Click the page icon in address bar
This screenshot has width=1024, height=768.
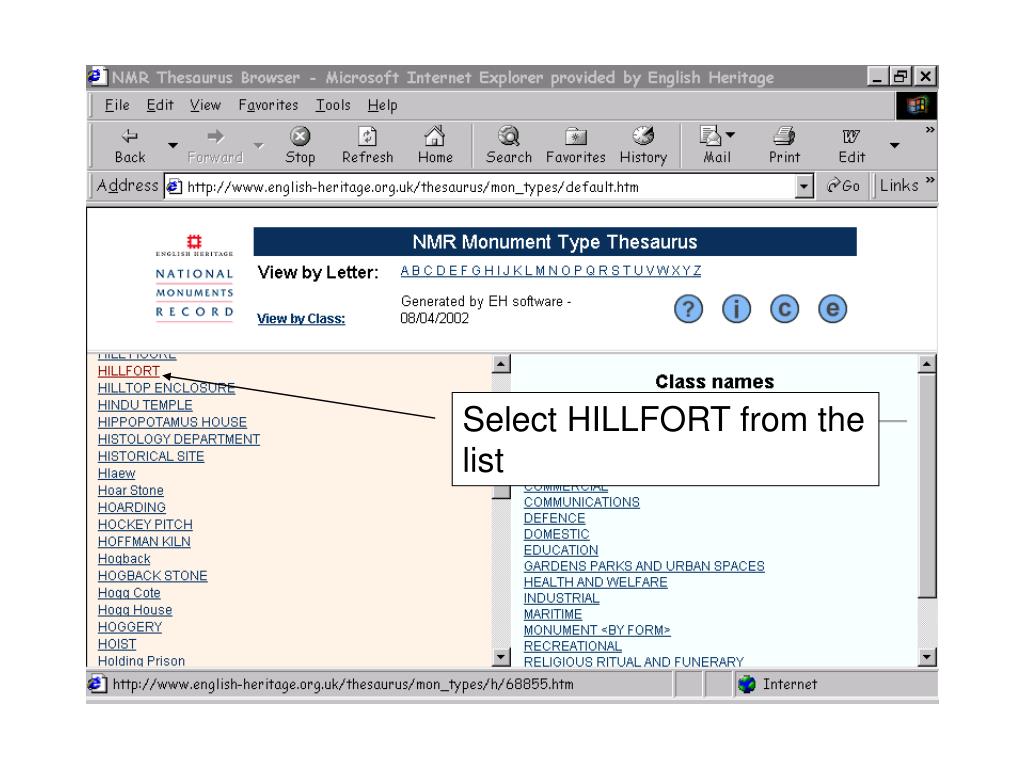174,187
